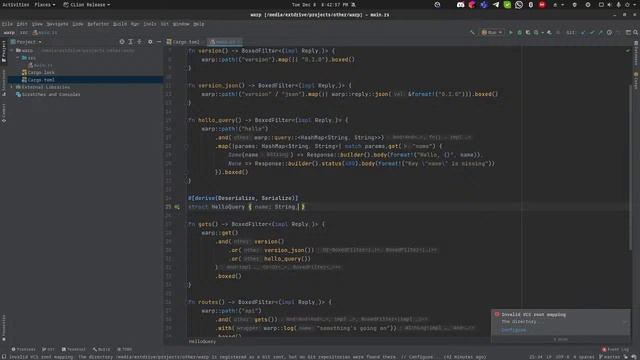Click Git Push arrow icon
The width and height of the screenshot is (640, 360).
[600, 32]
